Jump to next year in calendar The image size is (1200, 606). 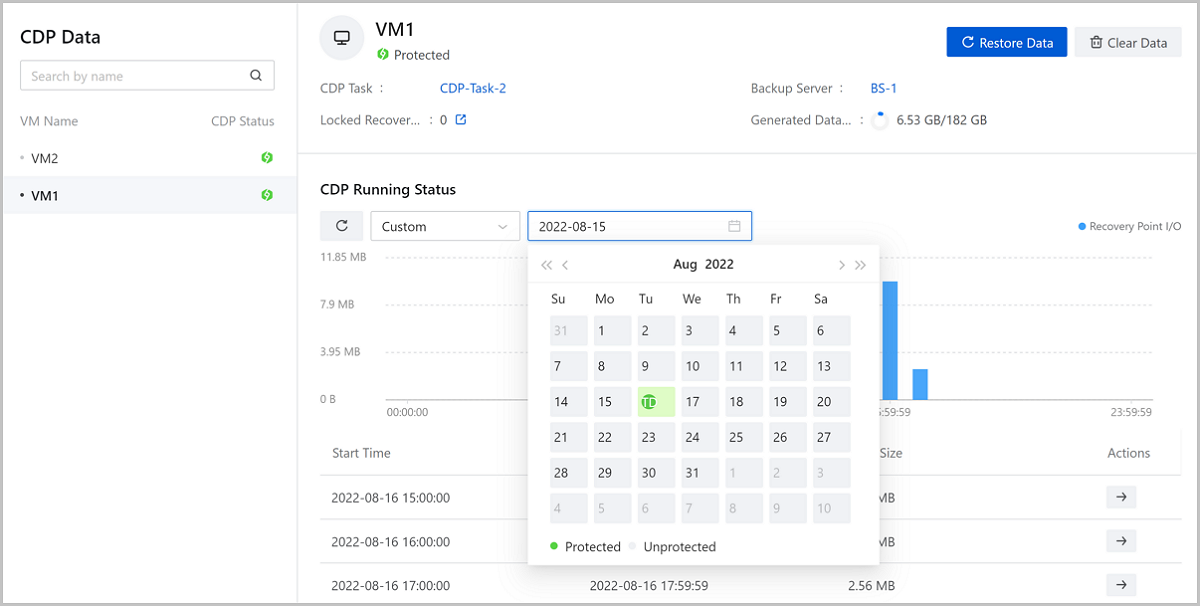860,265
